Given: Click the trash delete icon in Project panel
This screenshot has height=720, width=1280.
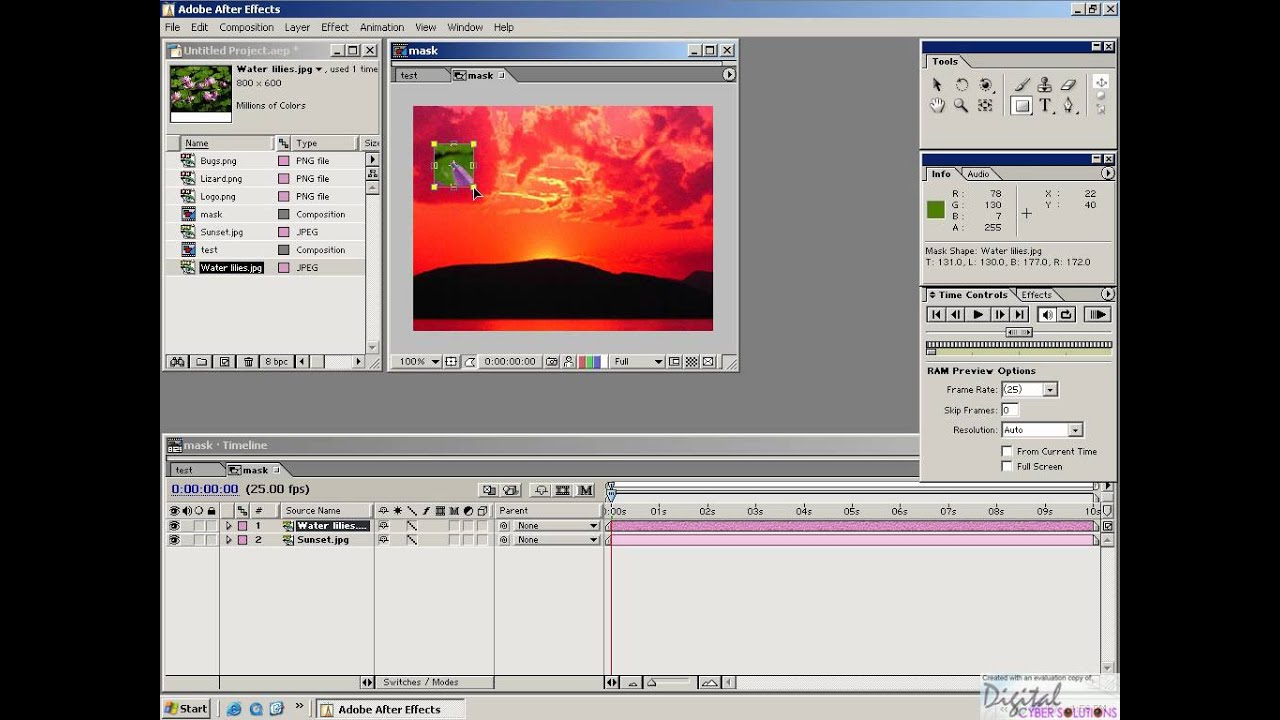Looking at the screenshot, I should coord(249,362).
